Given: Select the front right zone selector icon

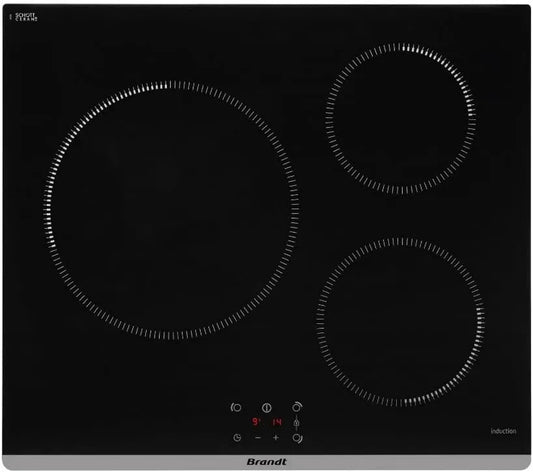Looking at the screenshot, I should [x=297, y=438].
